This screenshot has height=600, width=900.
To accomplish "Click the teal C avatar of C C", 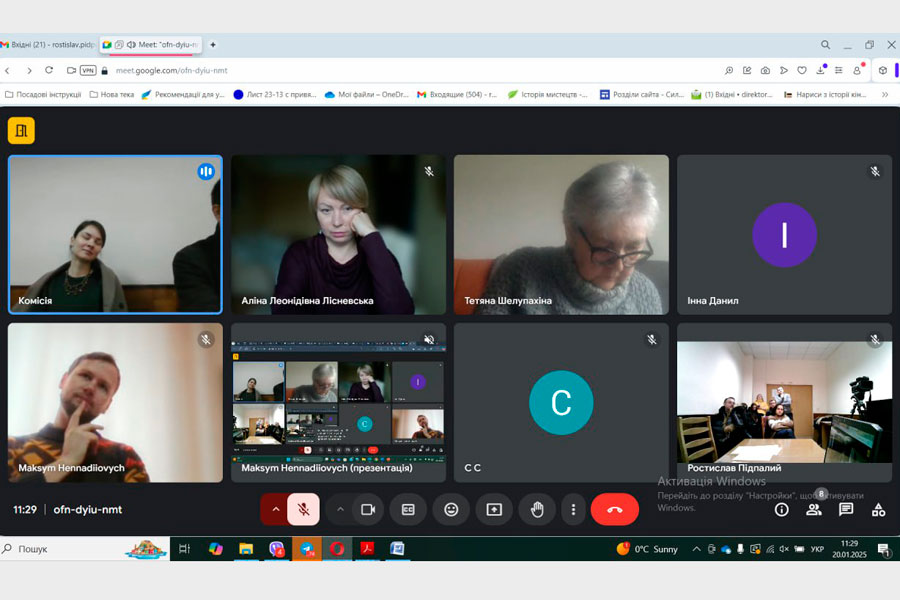I will click(x=561, y=402).
